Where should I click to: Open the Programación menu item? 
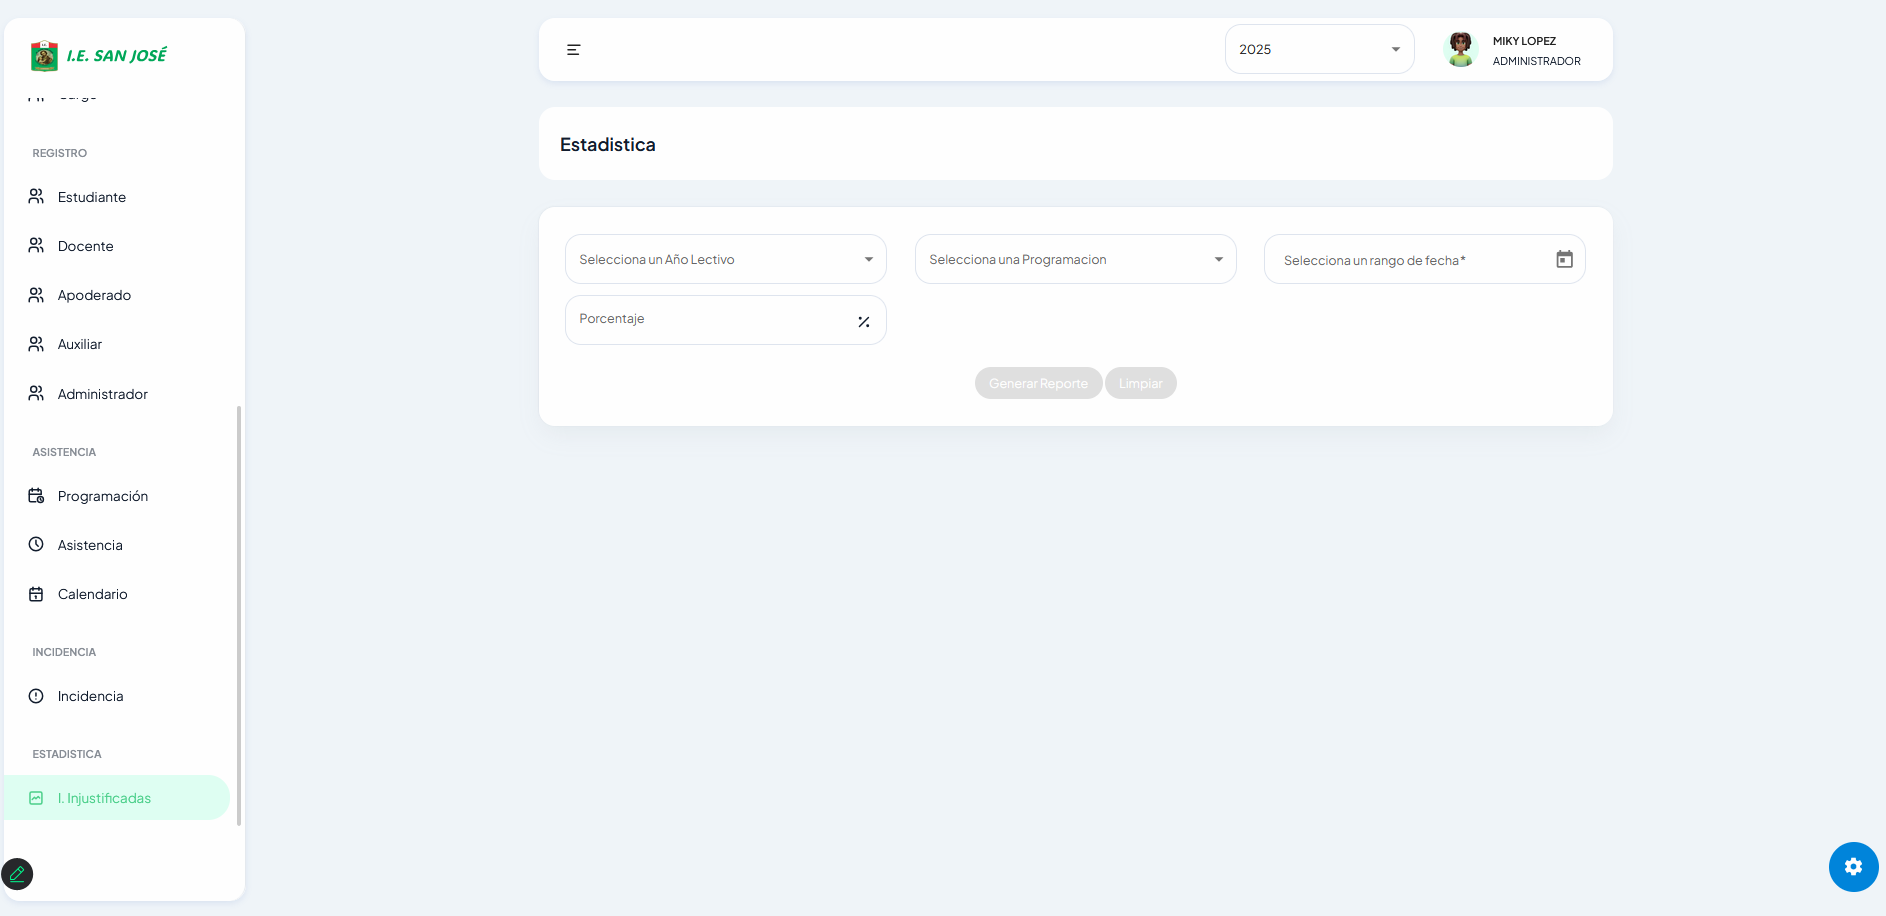102,496
